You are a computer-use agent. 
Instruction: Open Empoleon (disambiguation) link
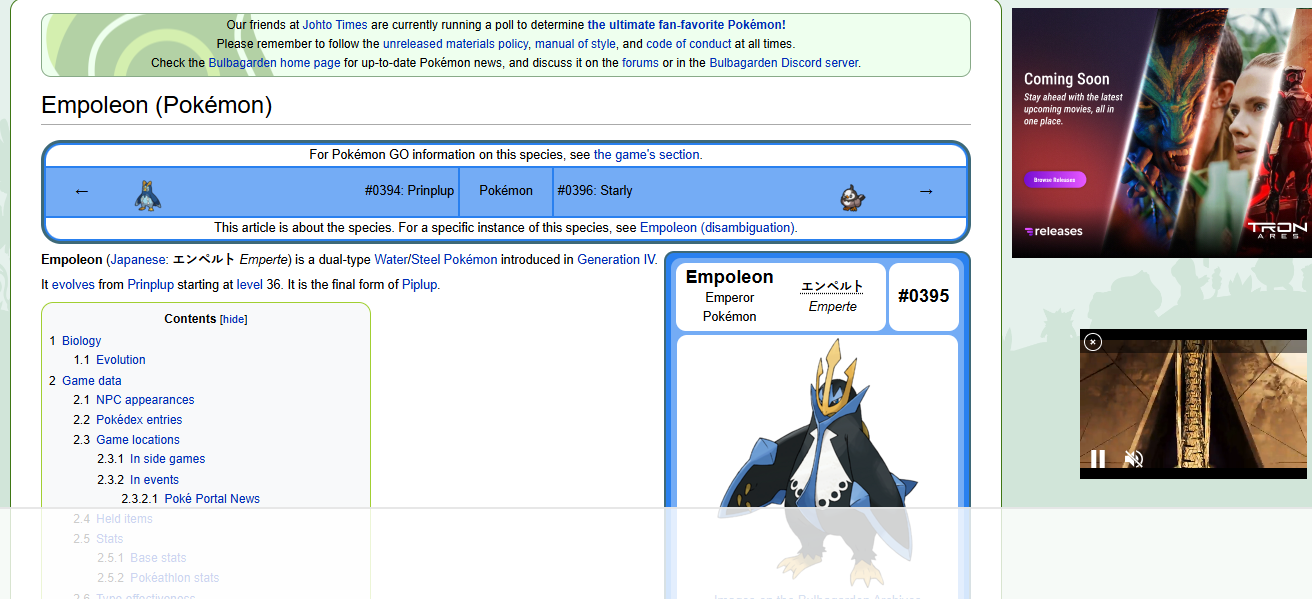717,228
